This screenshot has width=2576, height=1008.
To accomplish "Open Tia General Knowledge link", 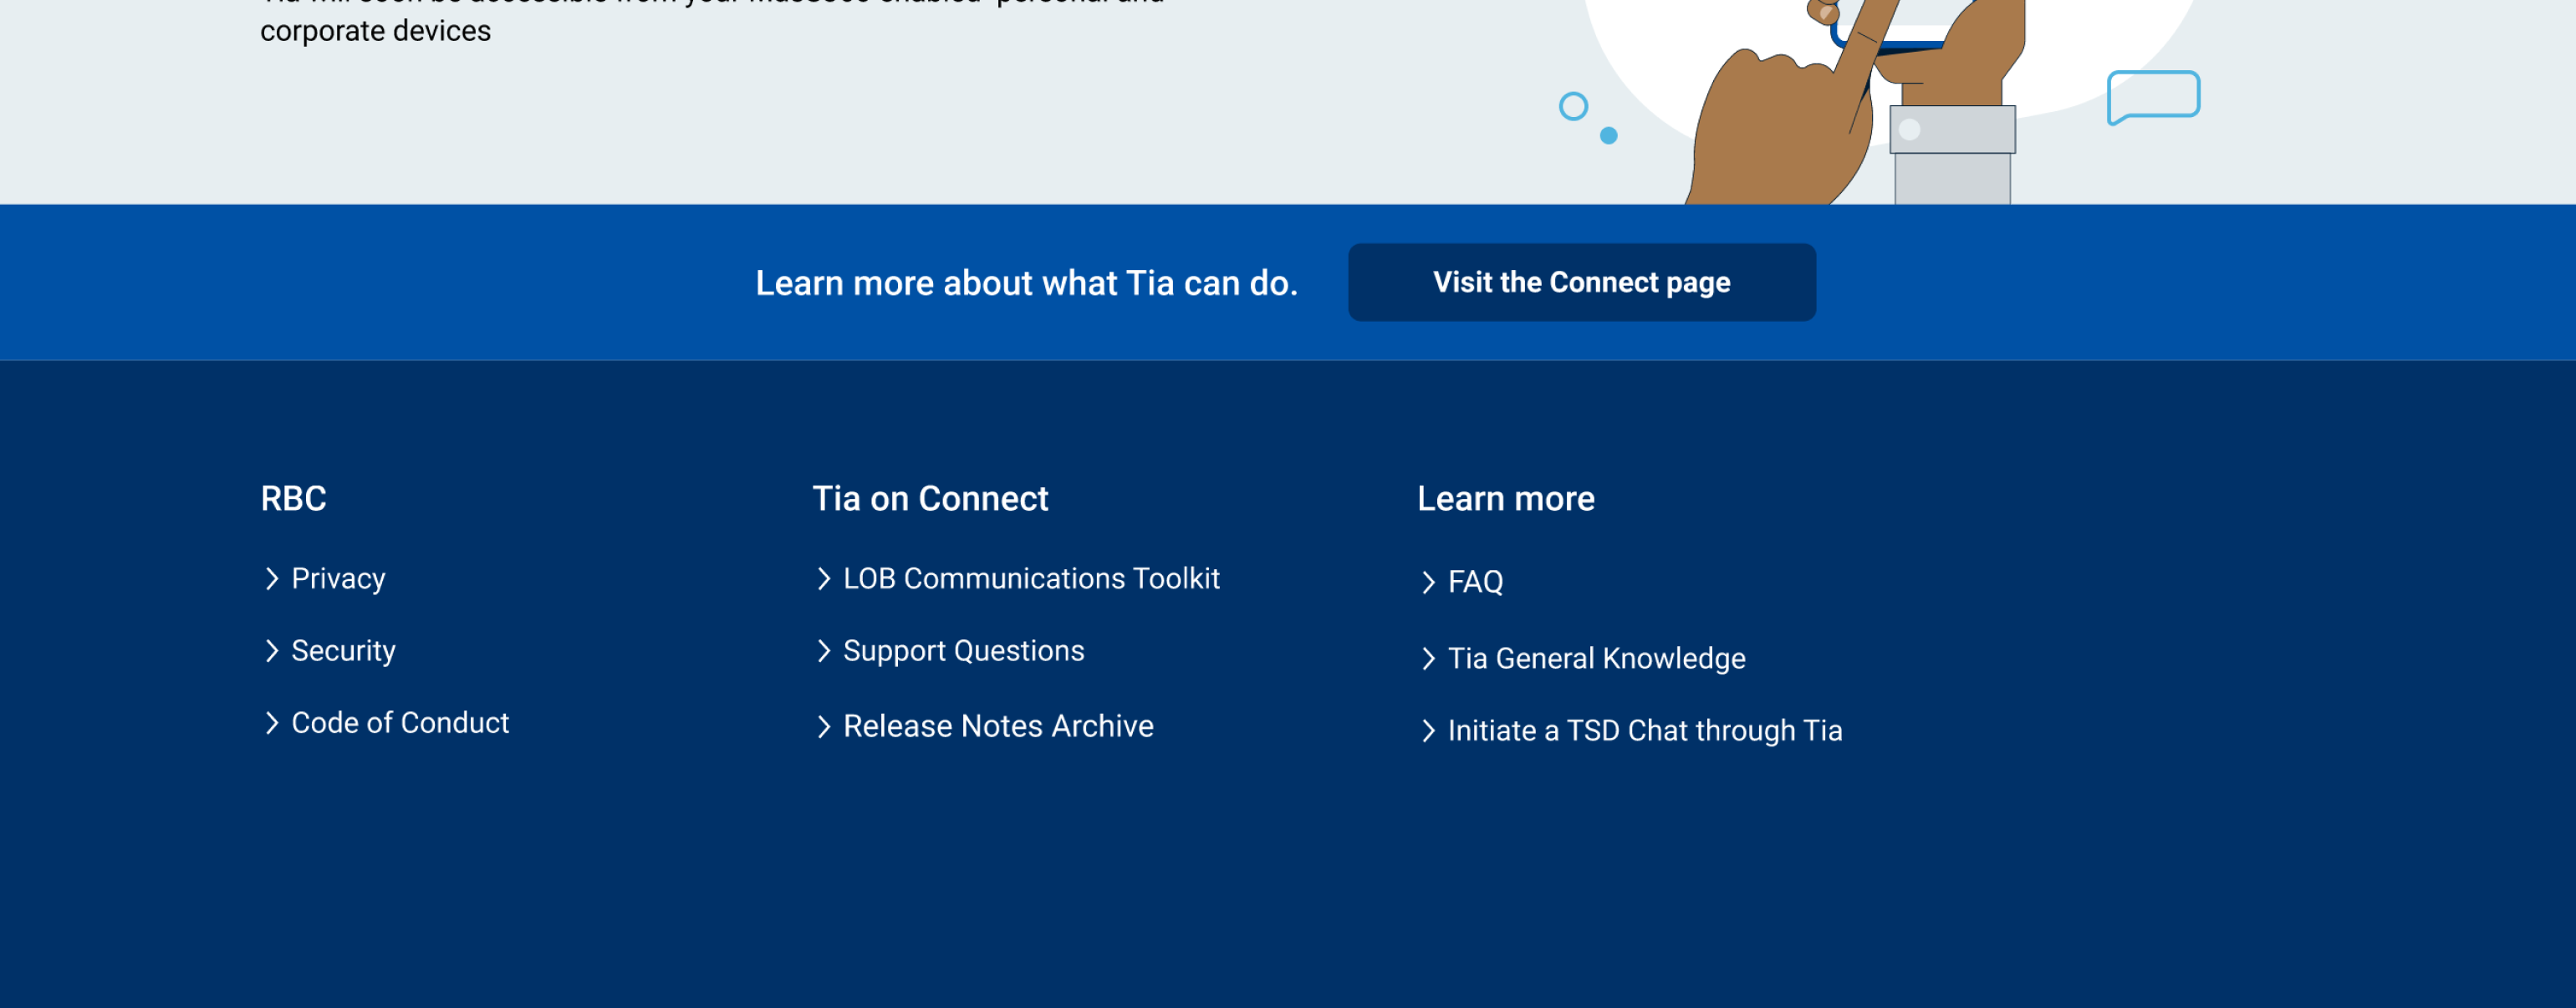I will click(1596, 658).
